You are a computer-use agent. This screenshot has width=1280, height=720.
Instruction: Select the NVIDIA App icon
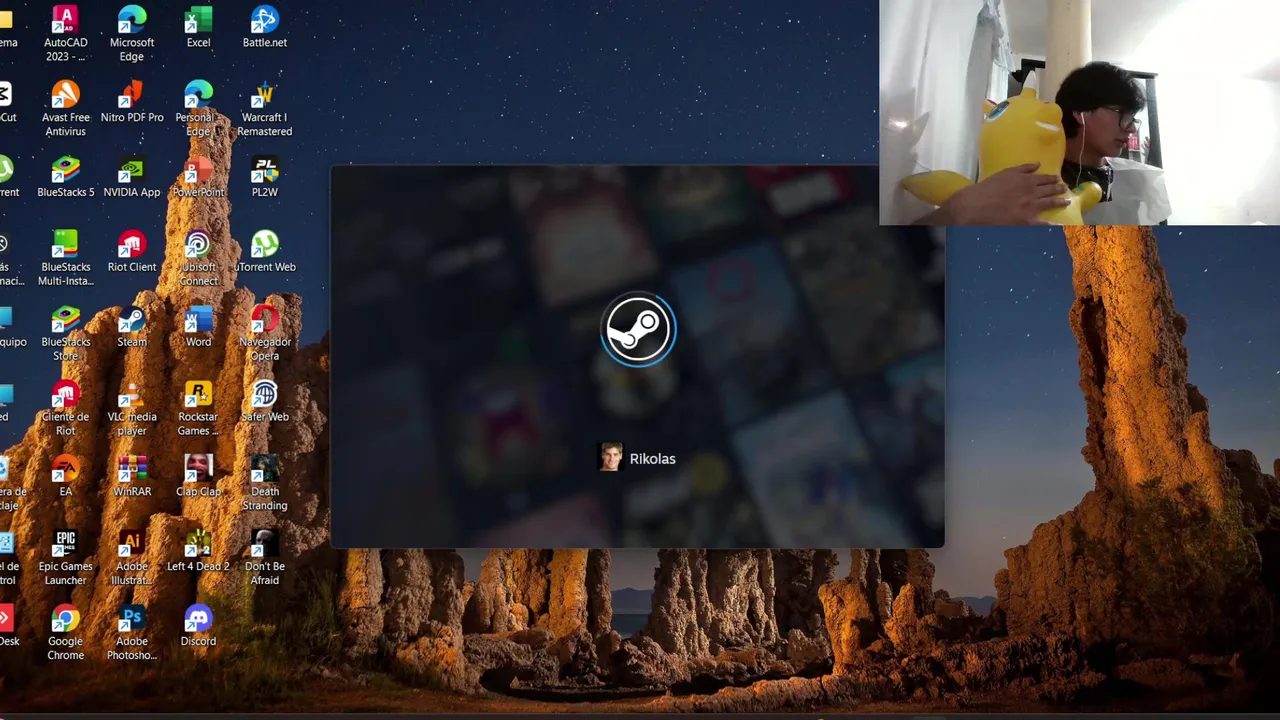(x=132, y=176)
